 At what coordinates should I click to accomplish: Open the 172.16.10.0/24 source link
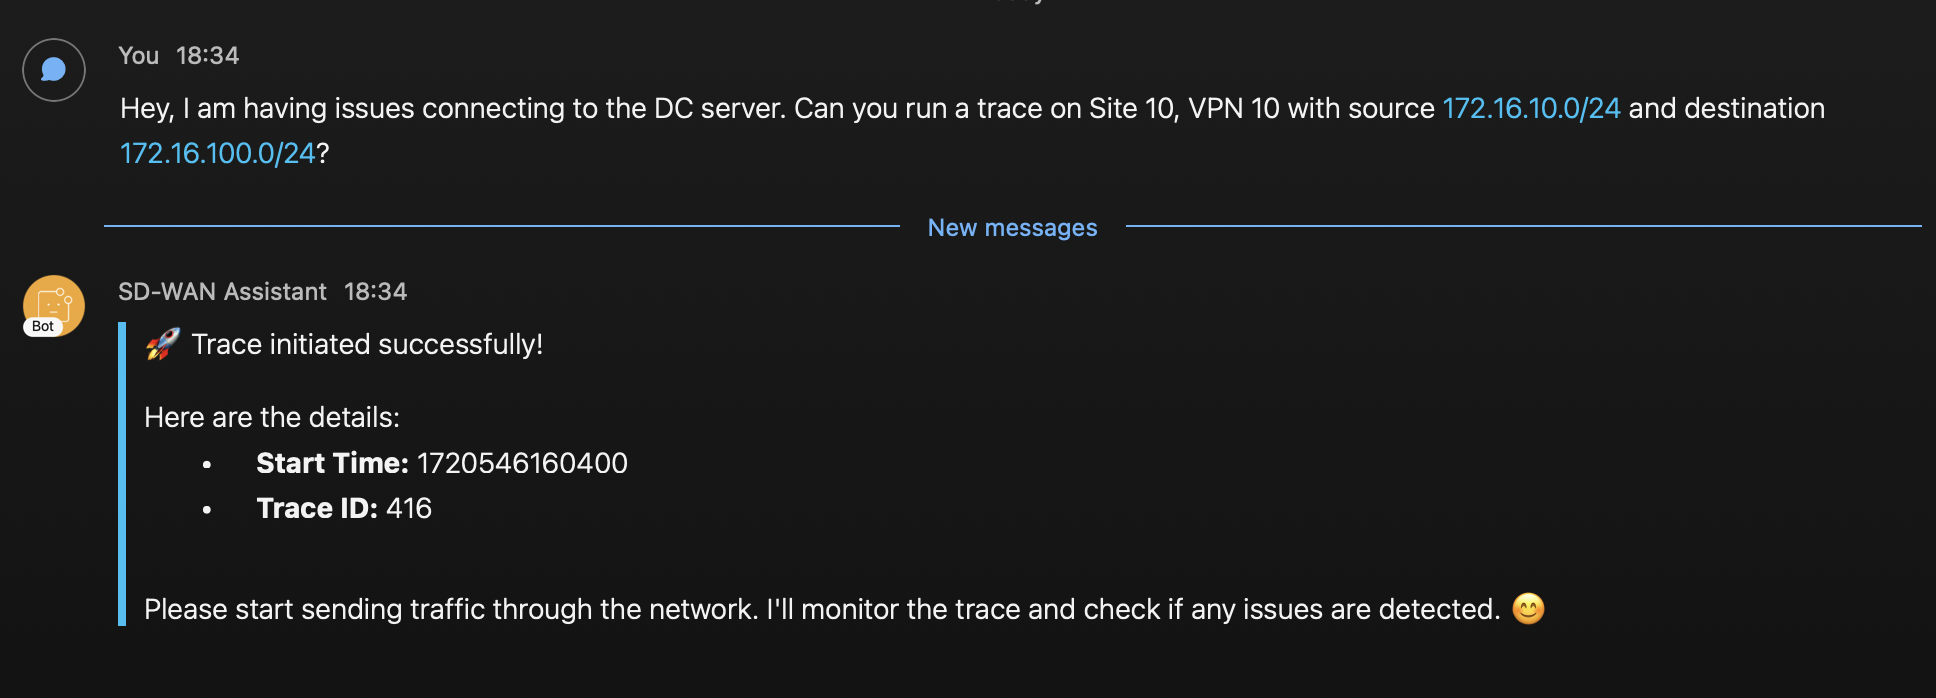(1531, 108)
